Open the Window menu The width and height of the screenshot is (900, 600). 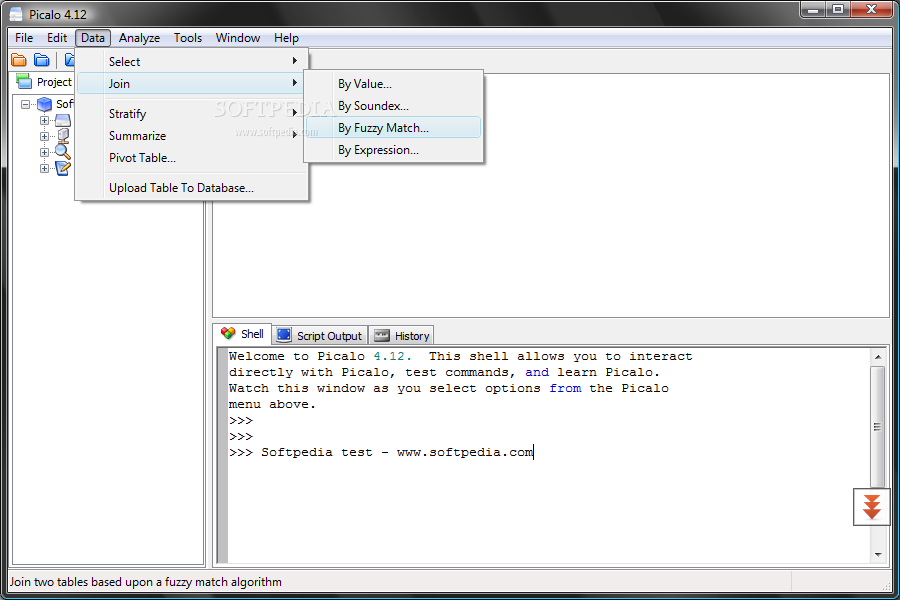point(238,38)
